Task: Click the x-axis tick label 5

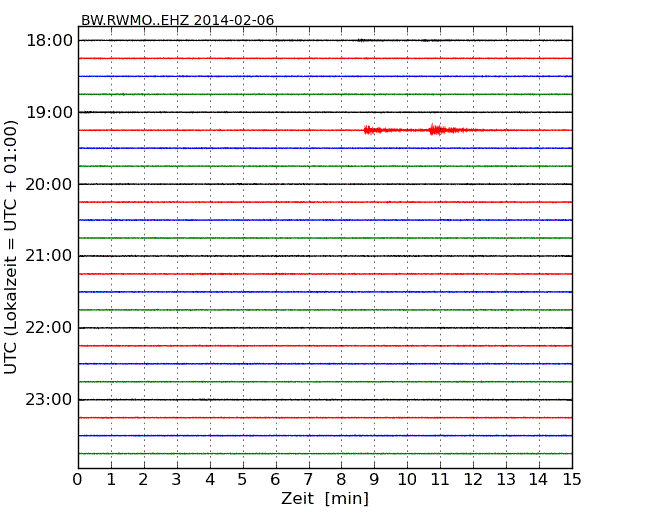Action: (x=242, y=480)
